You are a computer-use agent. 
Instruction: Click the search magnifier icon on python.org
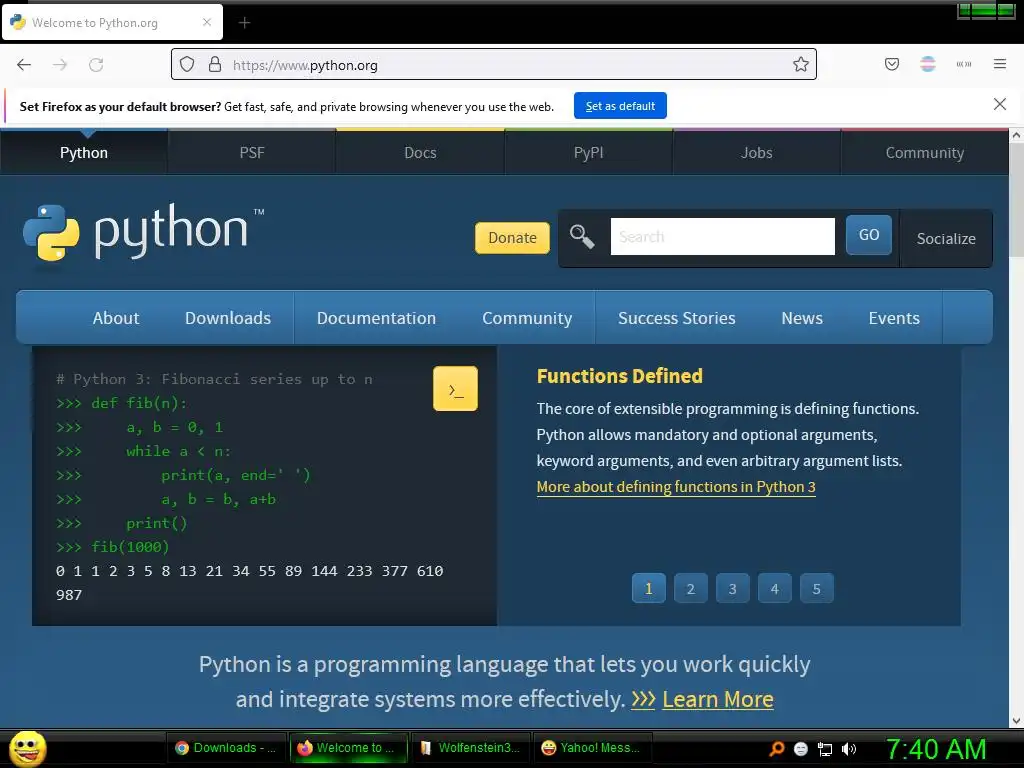(x=582, y=236)
